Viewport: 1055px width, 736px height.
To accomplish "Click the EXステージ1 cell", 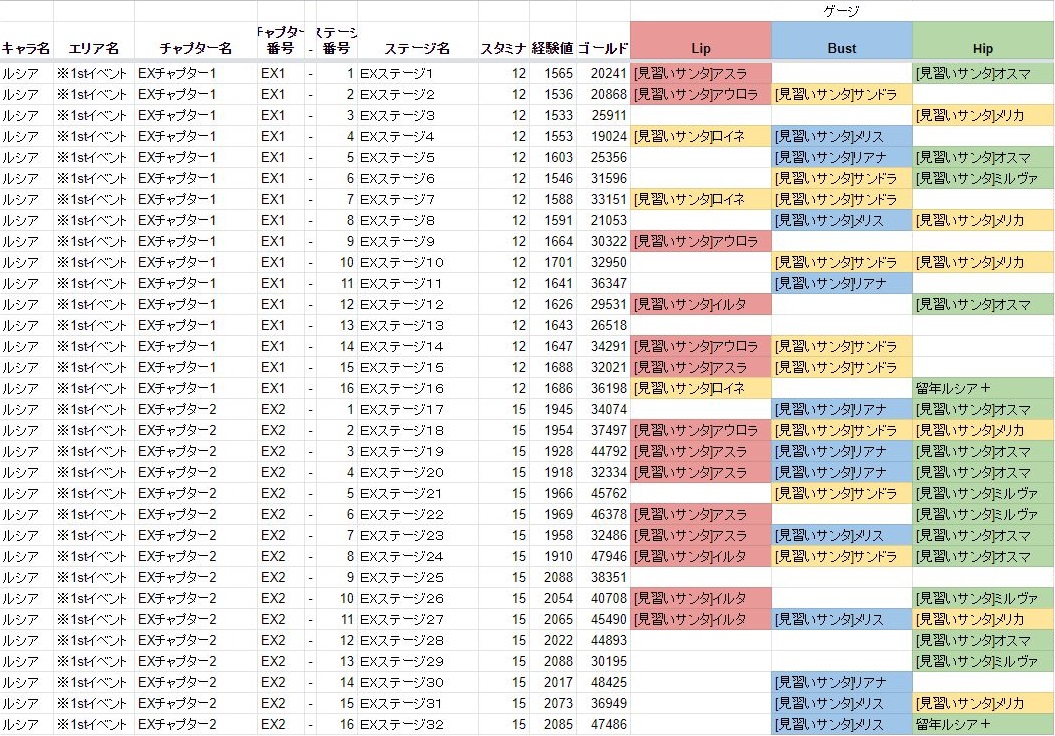I will 416,73.
